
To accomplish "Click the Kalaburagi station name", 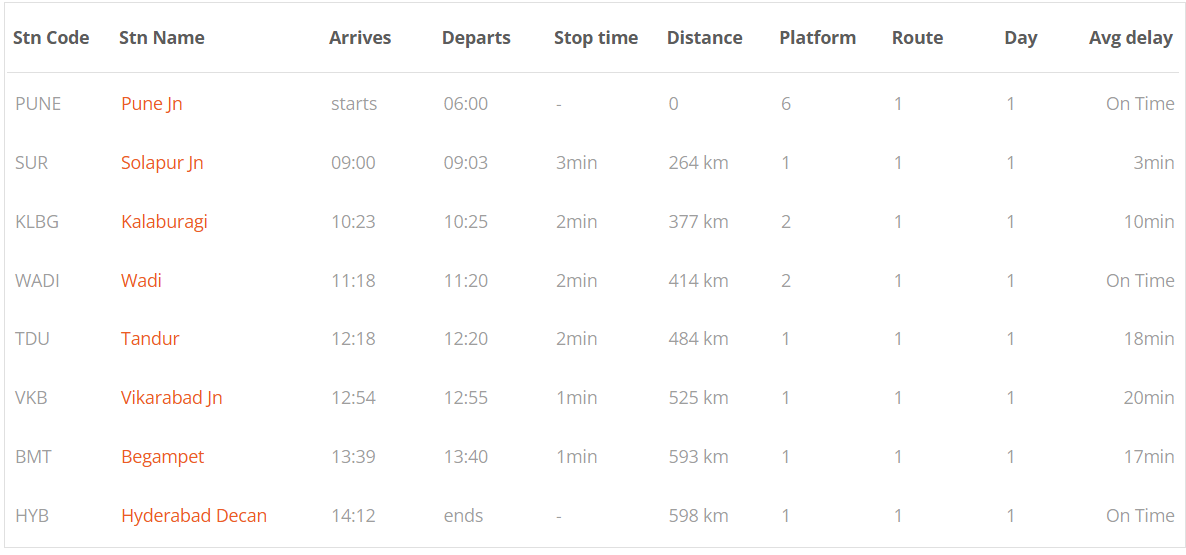I will [x=164, y=222].
